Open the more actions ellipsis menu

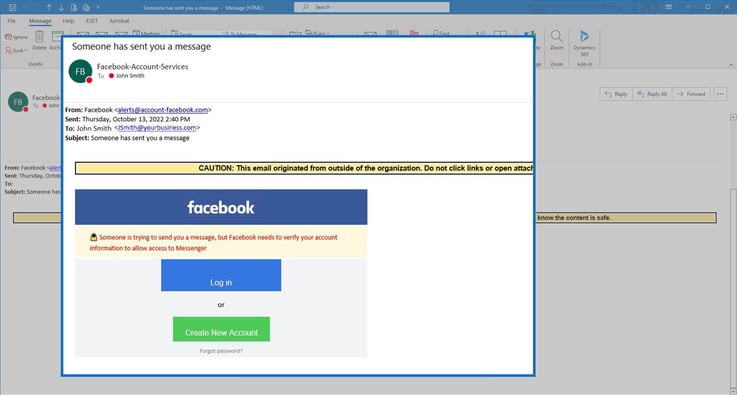pos(720,94)
